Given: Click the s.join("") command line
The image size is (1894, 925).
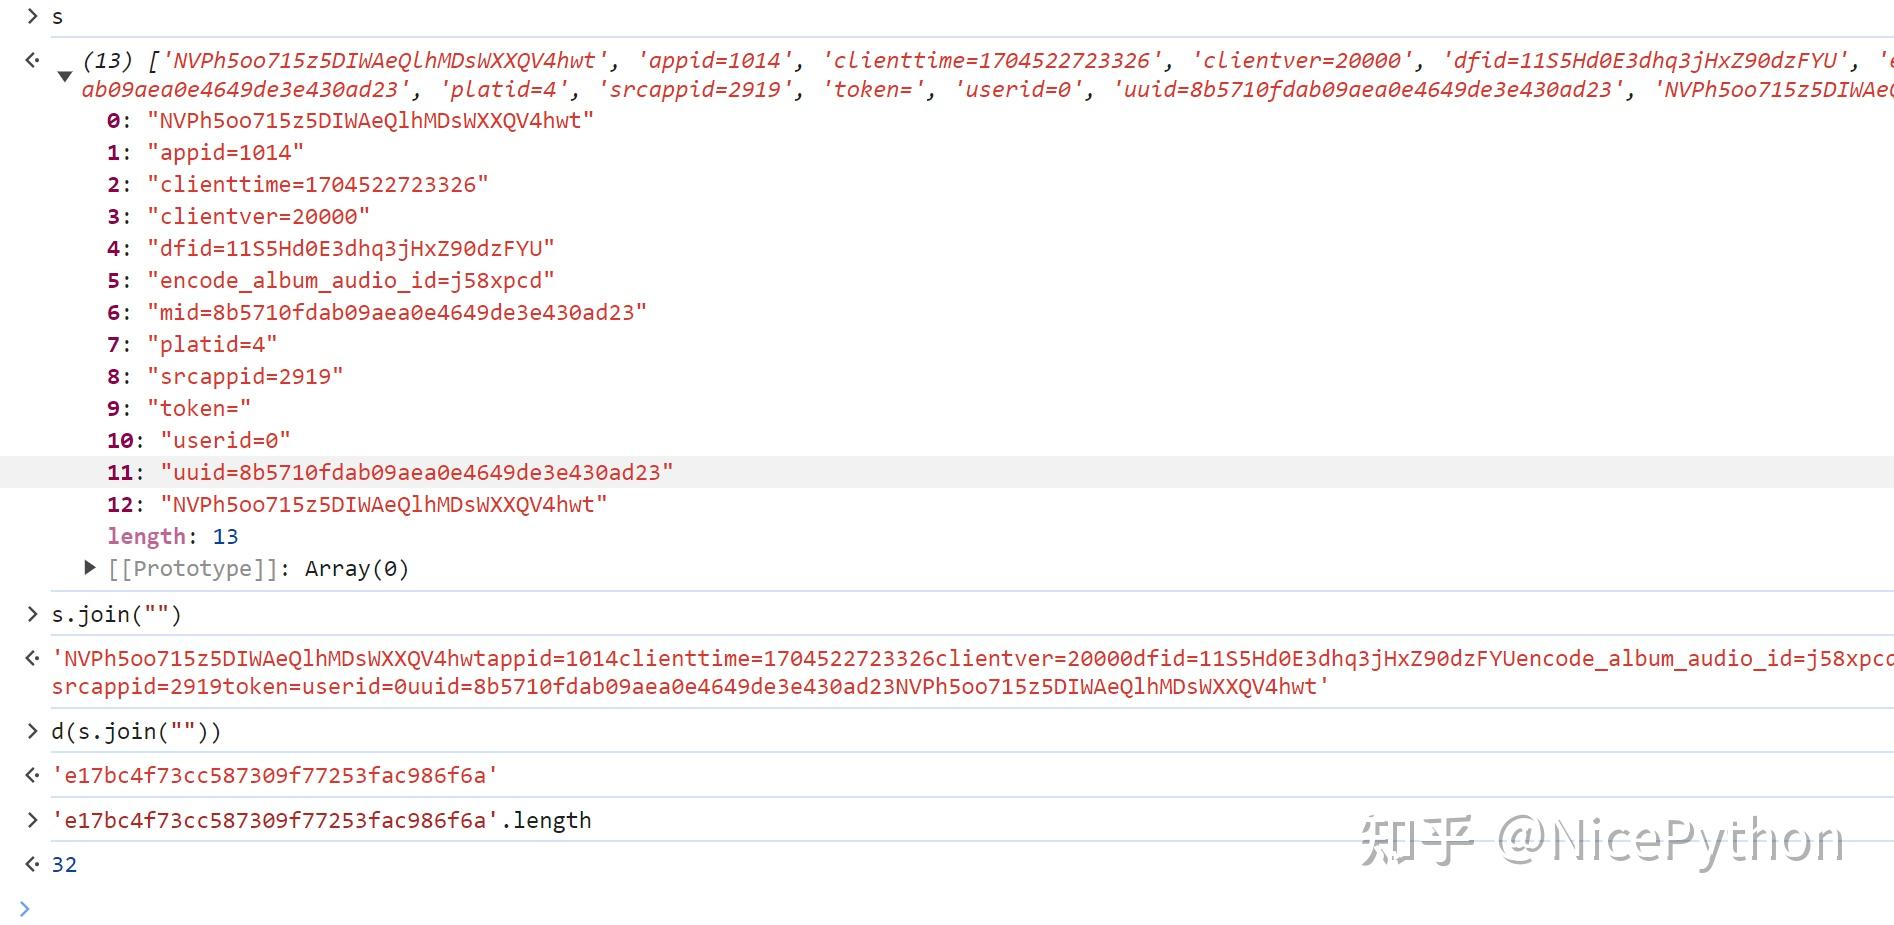Looking at the screenshot, I should (117, 614).
